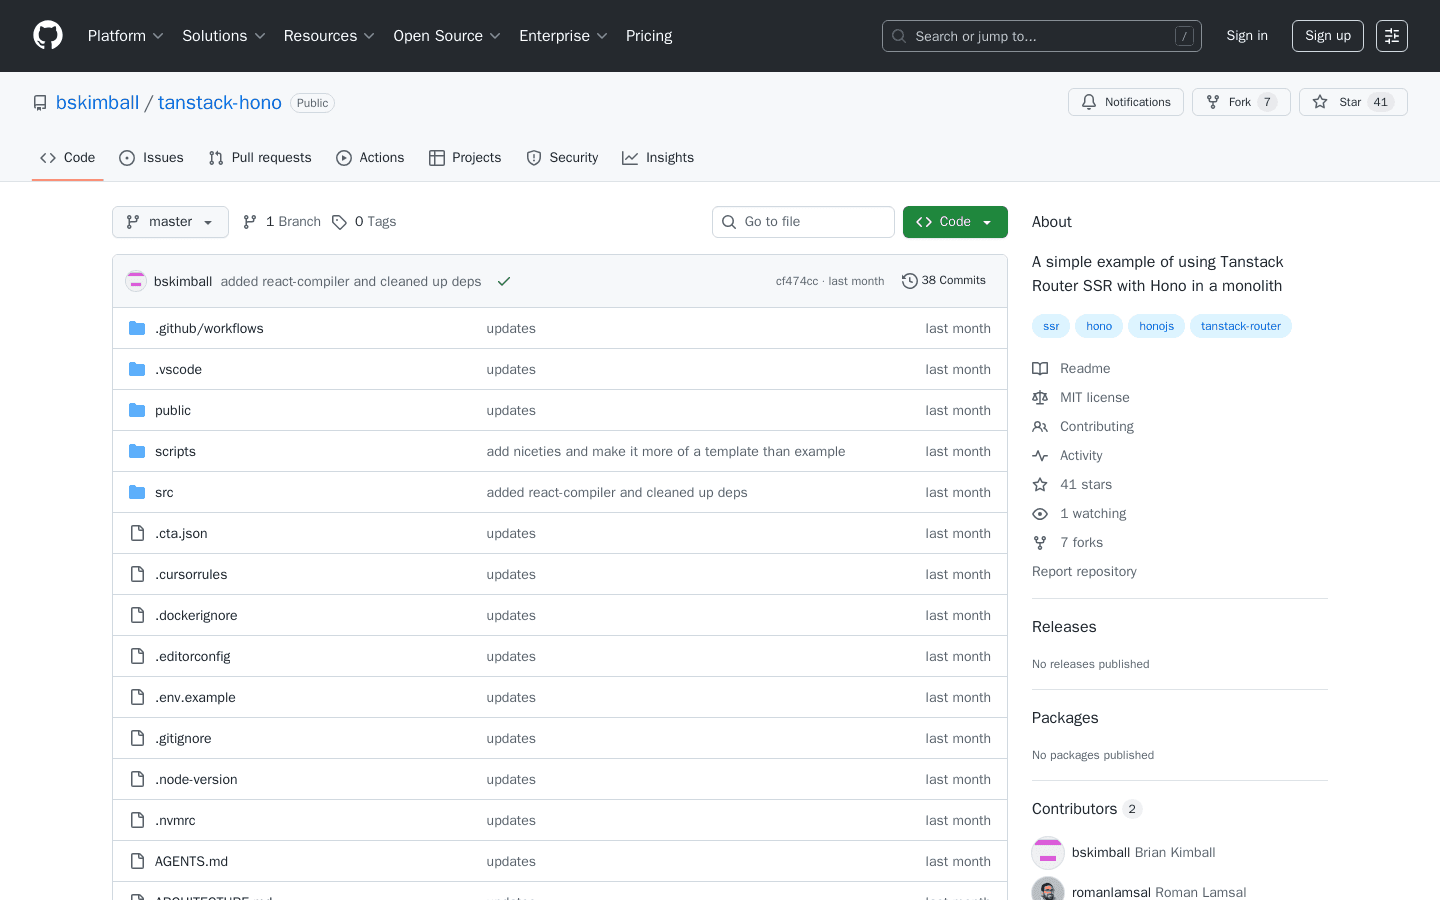The image size is (1440, 900).
Task: Click the file icon for AGENTS.md
Action: (x=137, y=861)
